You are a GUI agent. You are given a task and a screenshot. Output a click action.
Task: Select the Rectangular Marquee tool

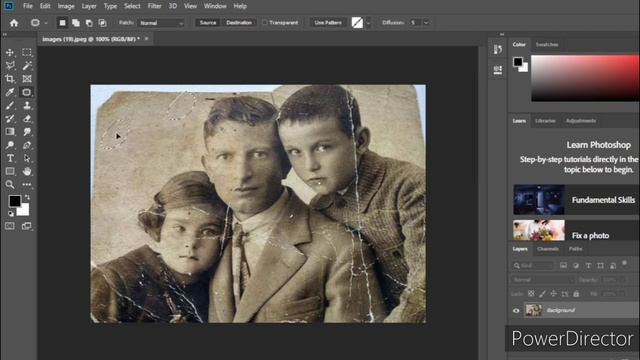tap(27, 53)
